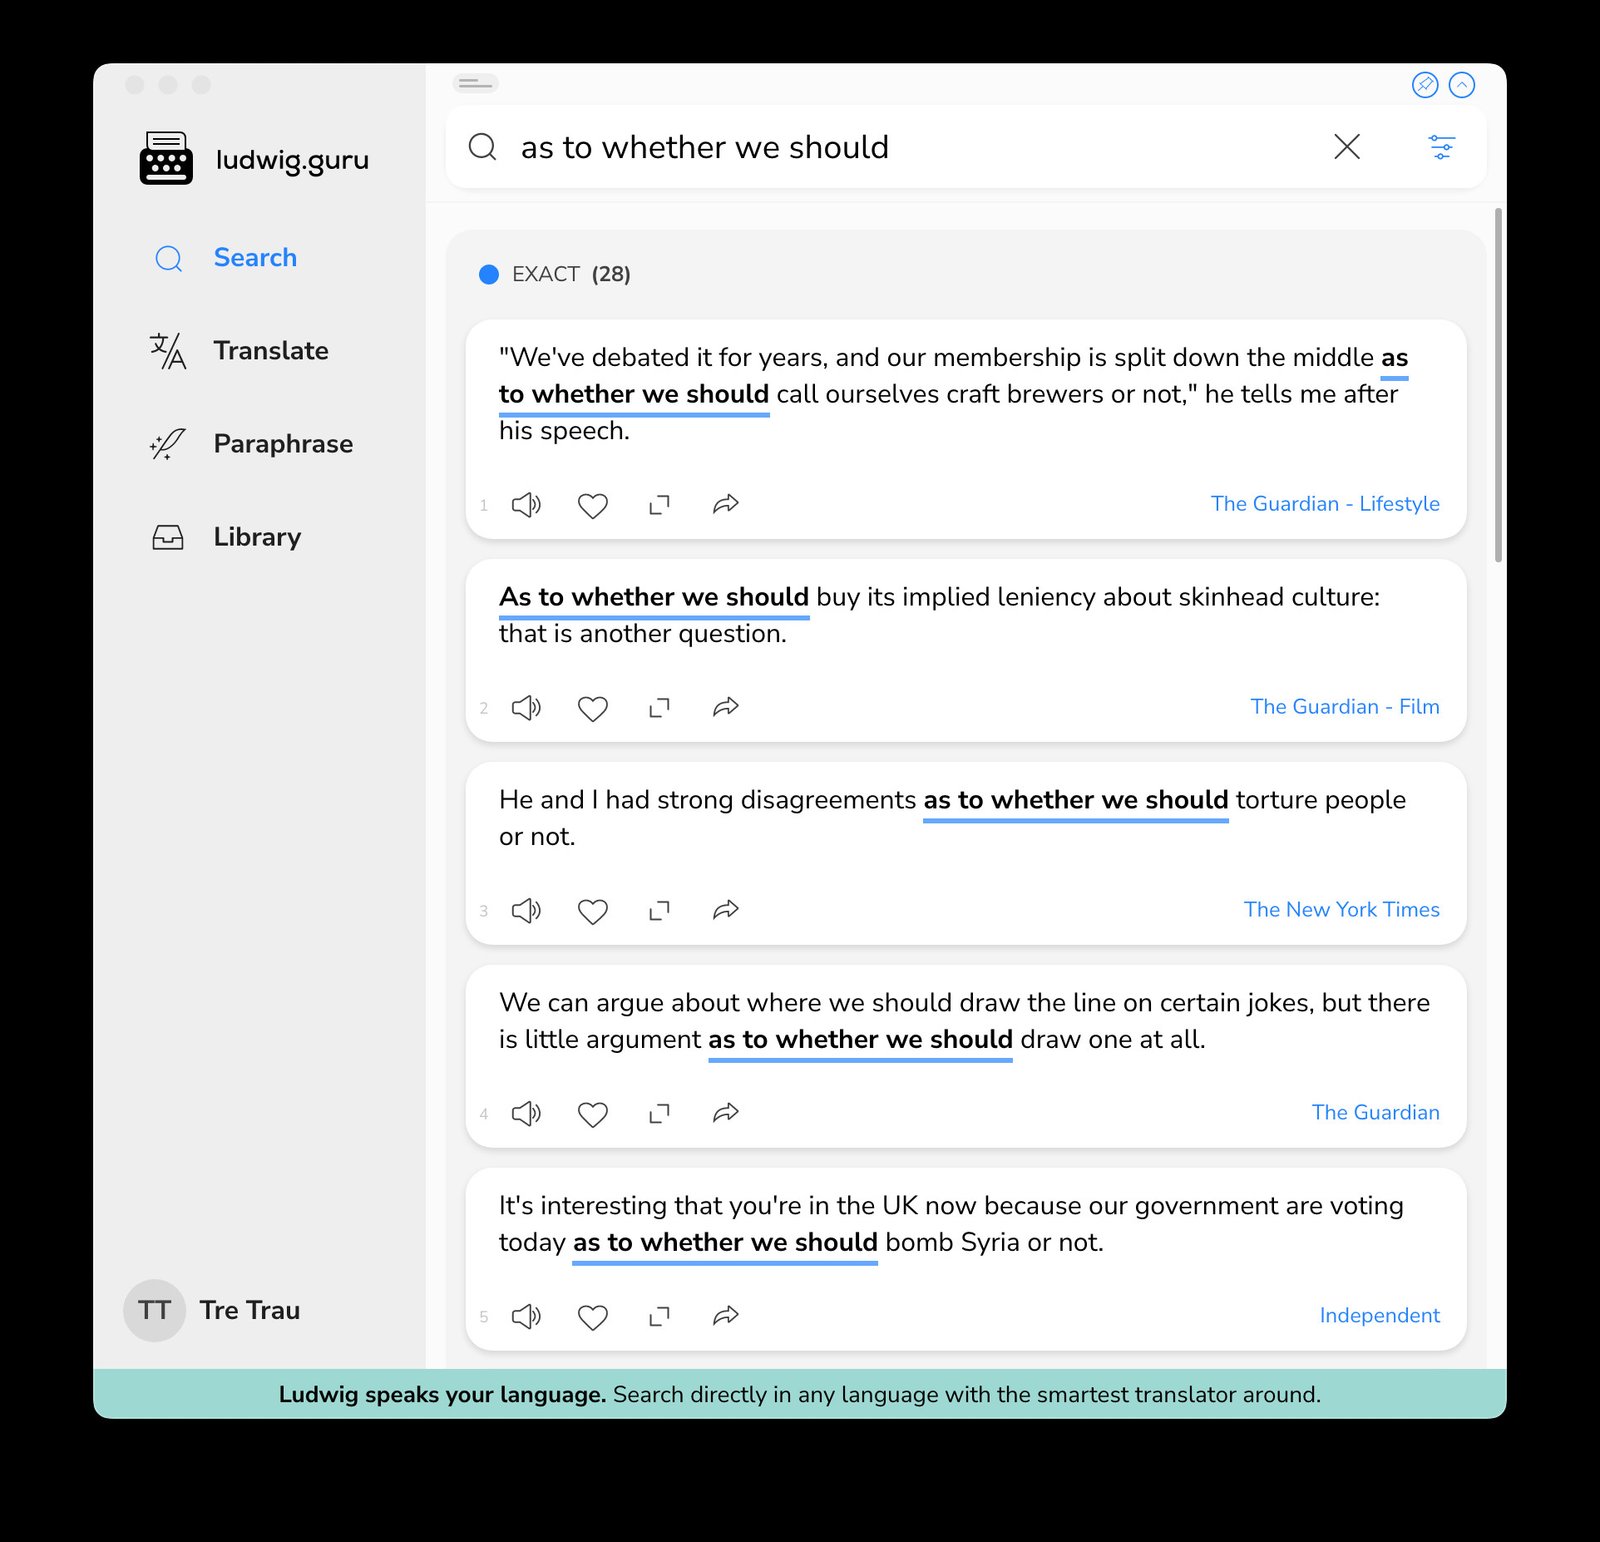The height and width of the screenshot is (1542, 1600).
Task: Open the Paraphrase section
Action: (x=252, y=444)
